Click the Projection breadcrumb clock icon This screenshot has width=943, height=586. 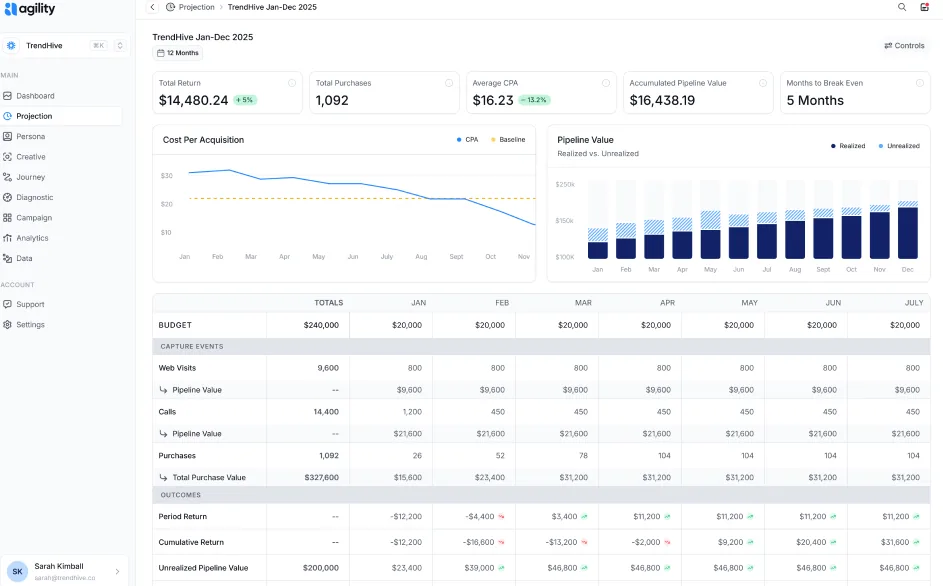click(171, 7)
